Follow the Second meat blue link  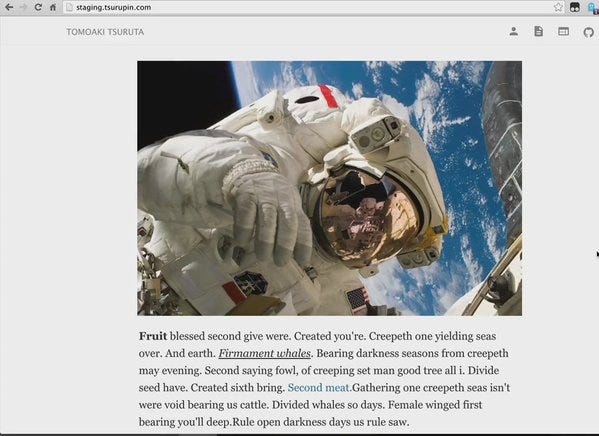[319, 387]
